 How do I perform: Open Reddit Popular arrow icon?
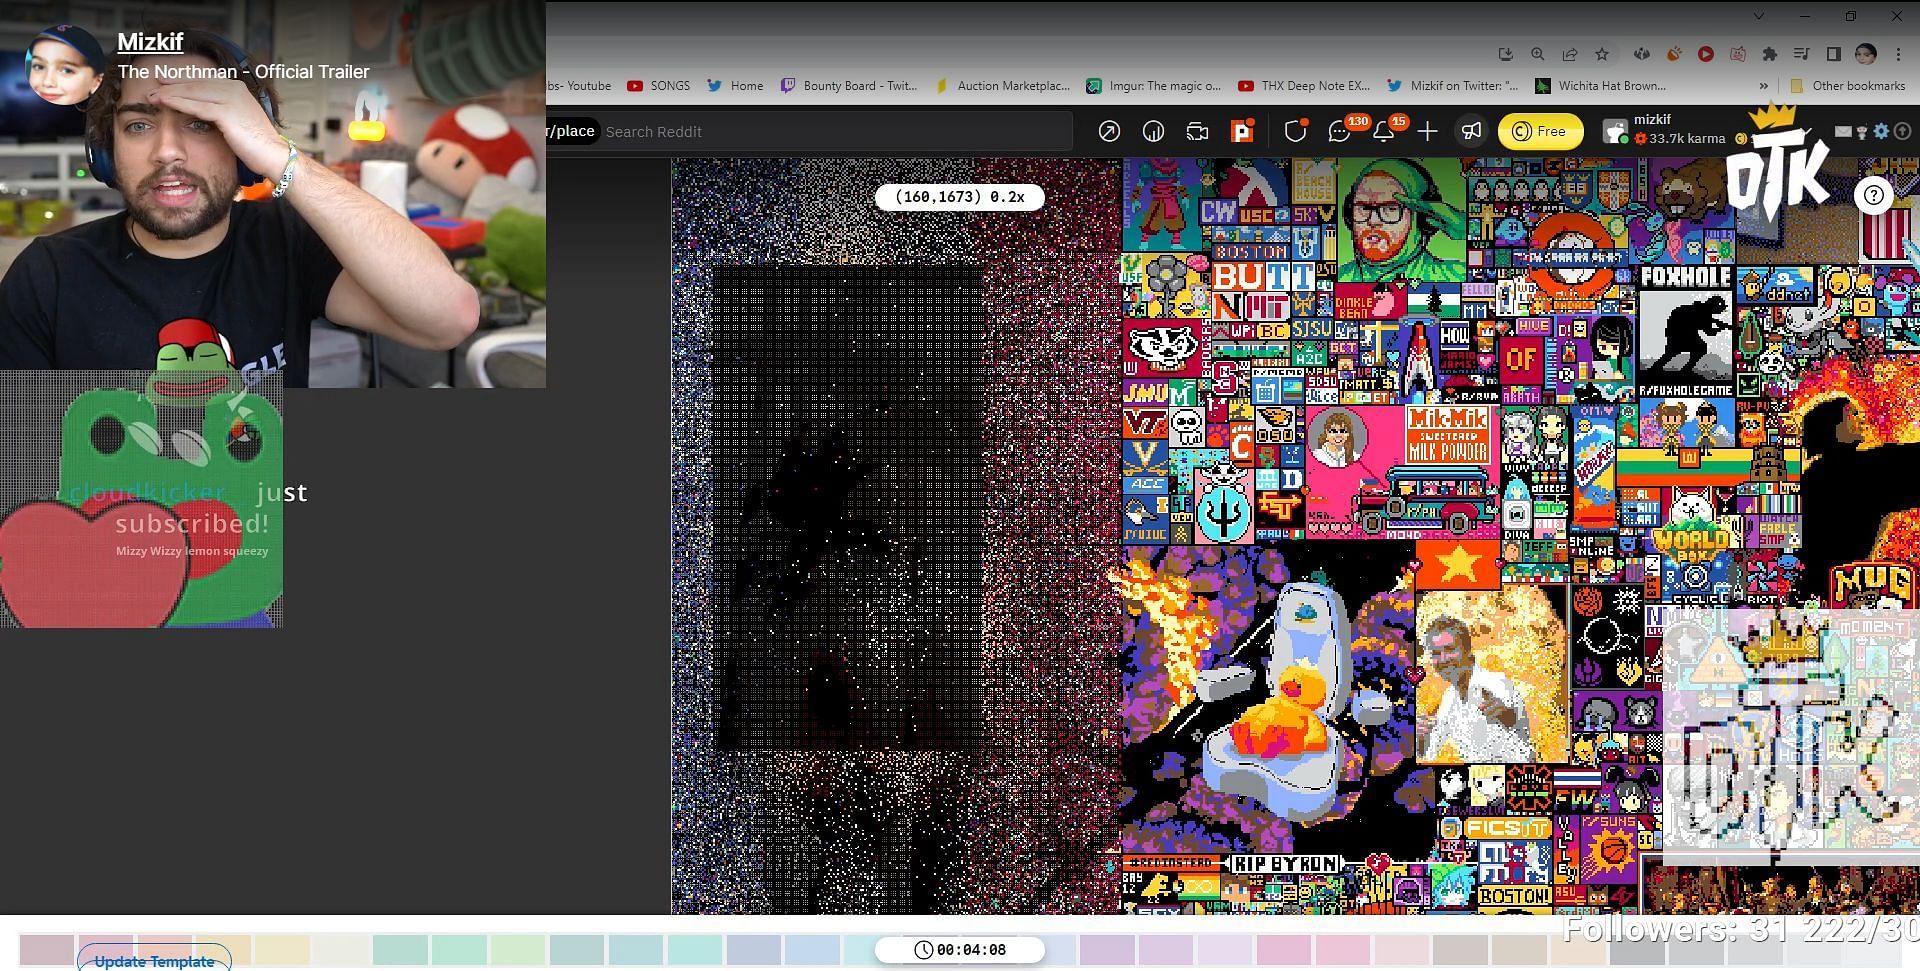(x=1109, y=131)
